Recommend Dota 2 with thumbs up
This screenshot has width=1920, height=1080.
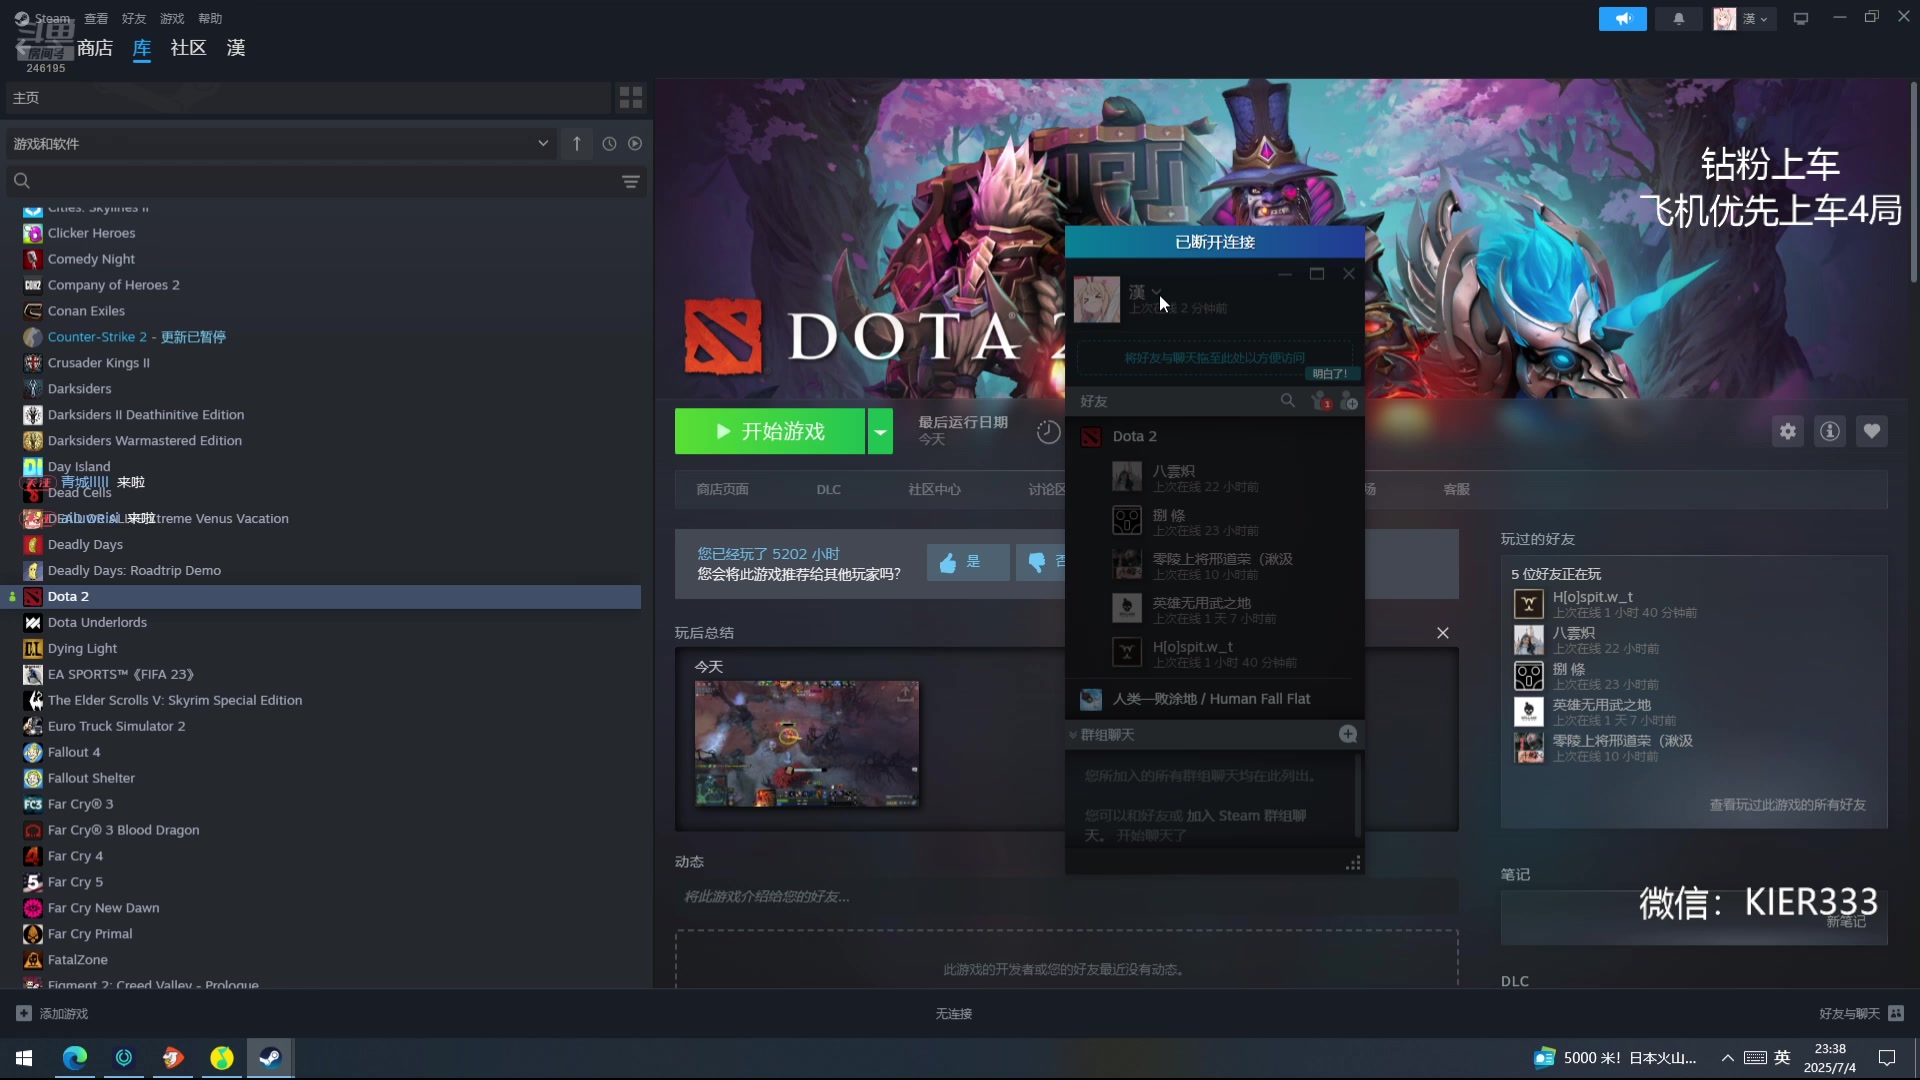tap(967, 562)
